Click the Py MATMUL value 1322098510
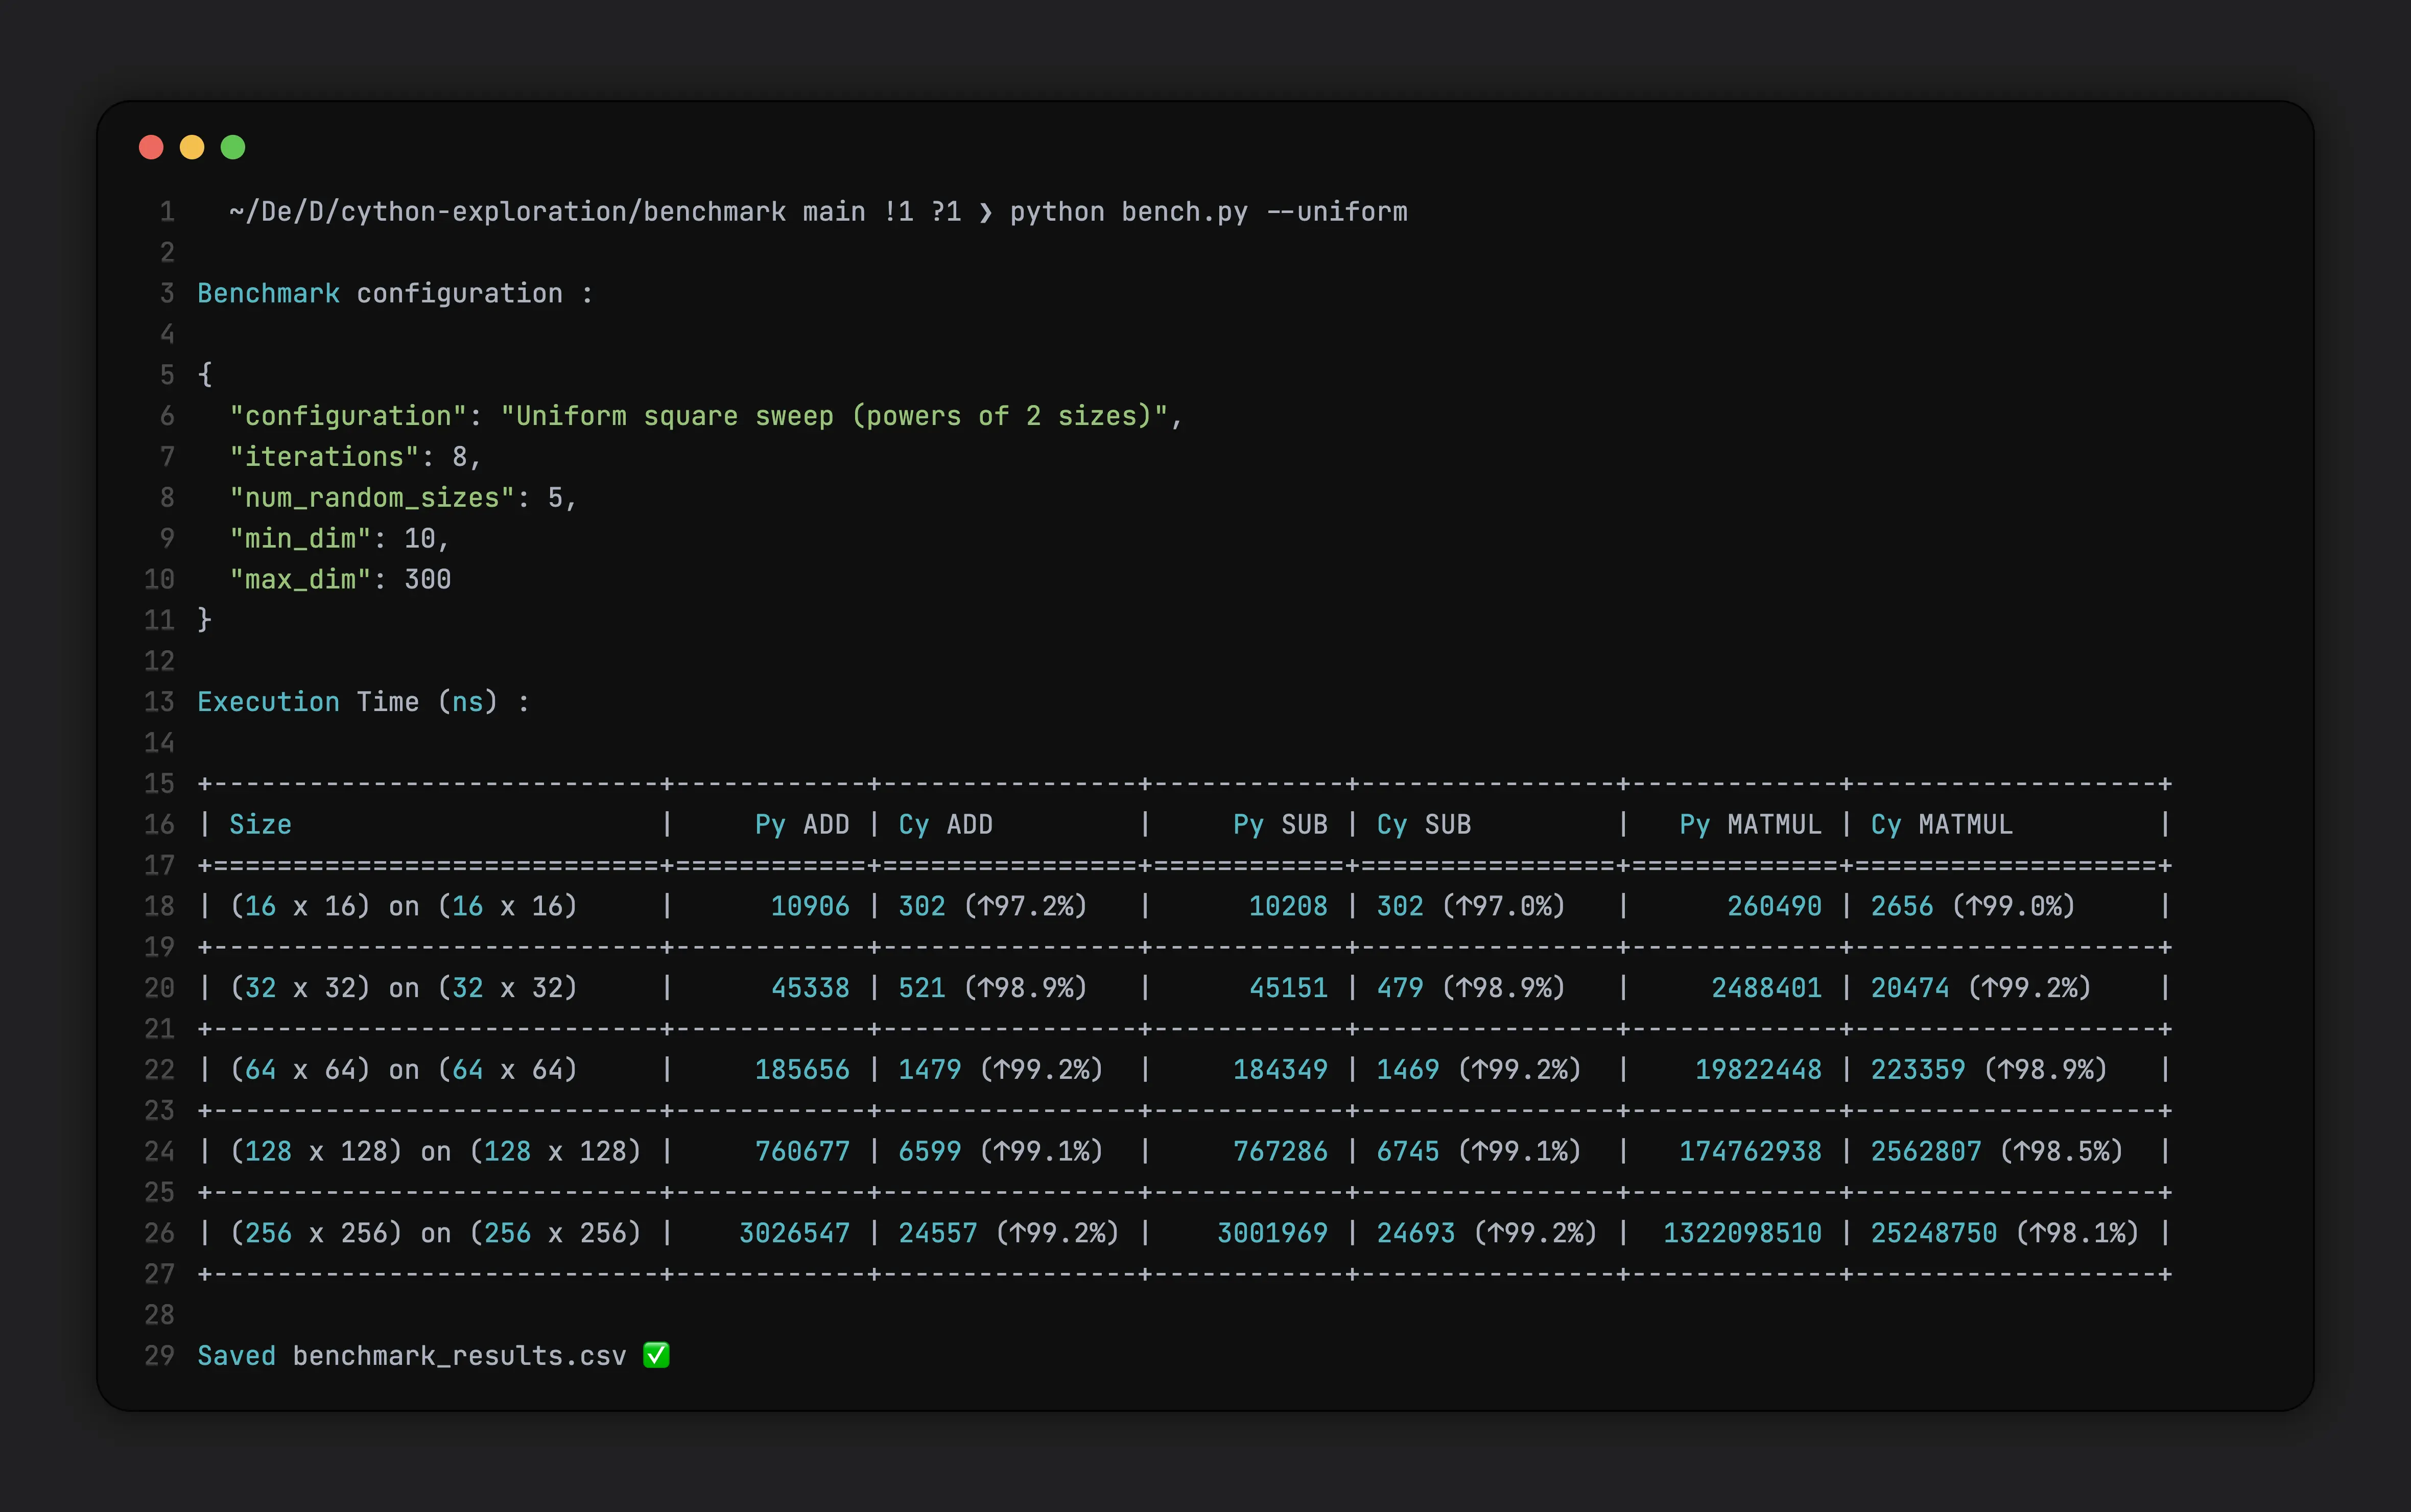Viewport: 2411px width, 1512px height. click(1742, 1233)
